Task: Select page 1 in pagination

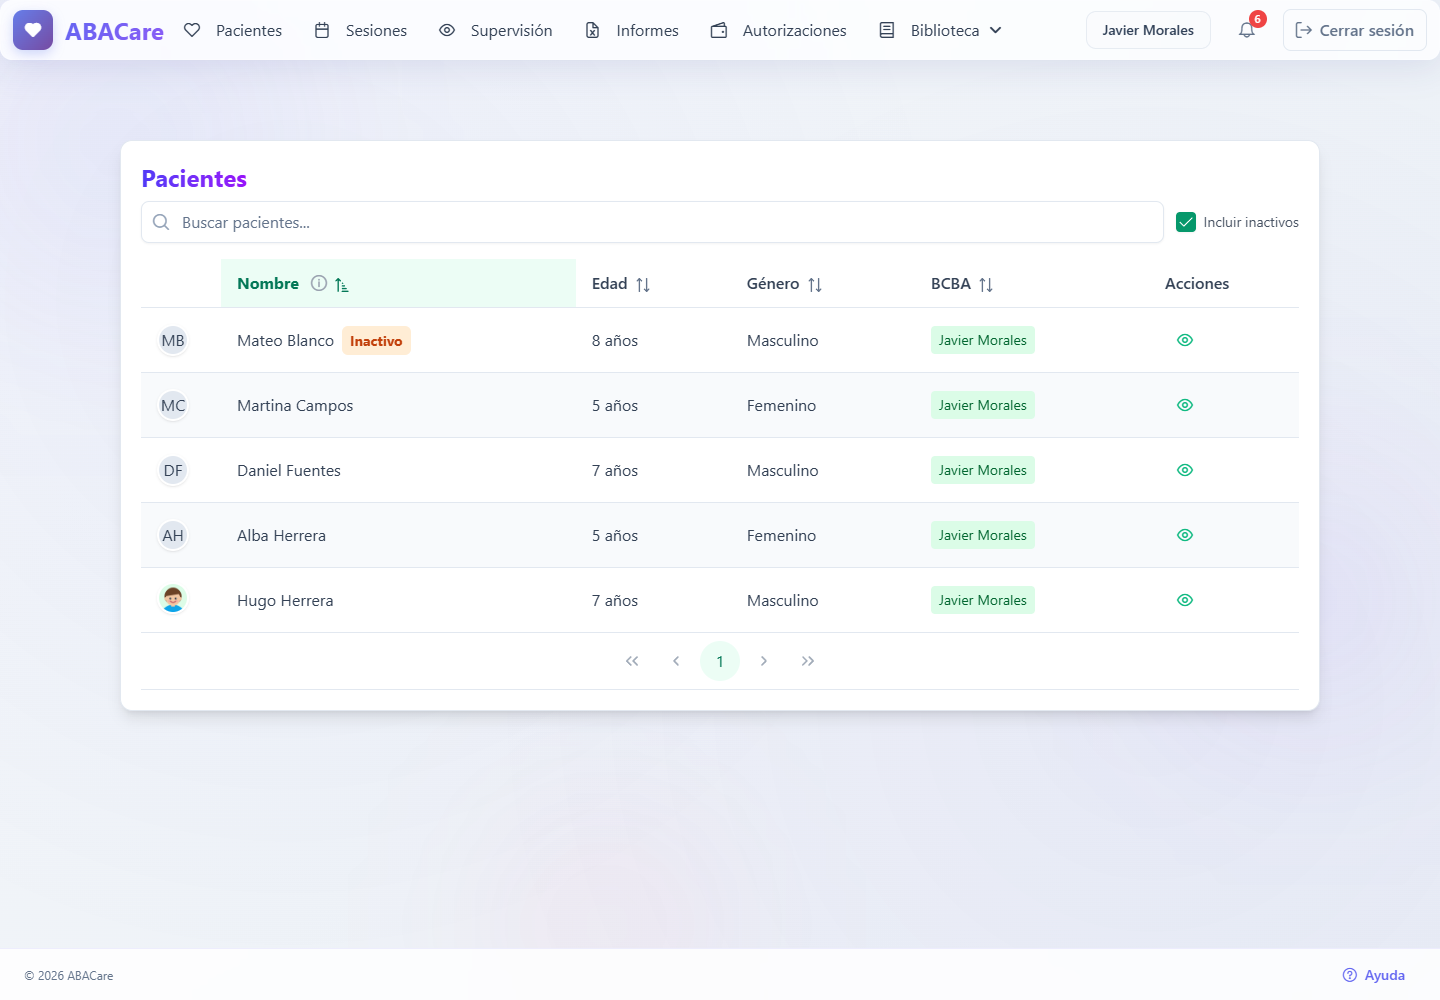Action: [x=720, y=661]
